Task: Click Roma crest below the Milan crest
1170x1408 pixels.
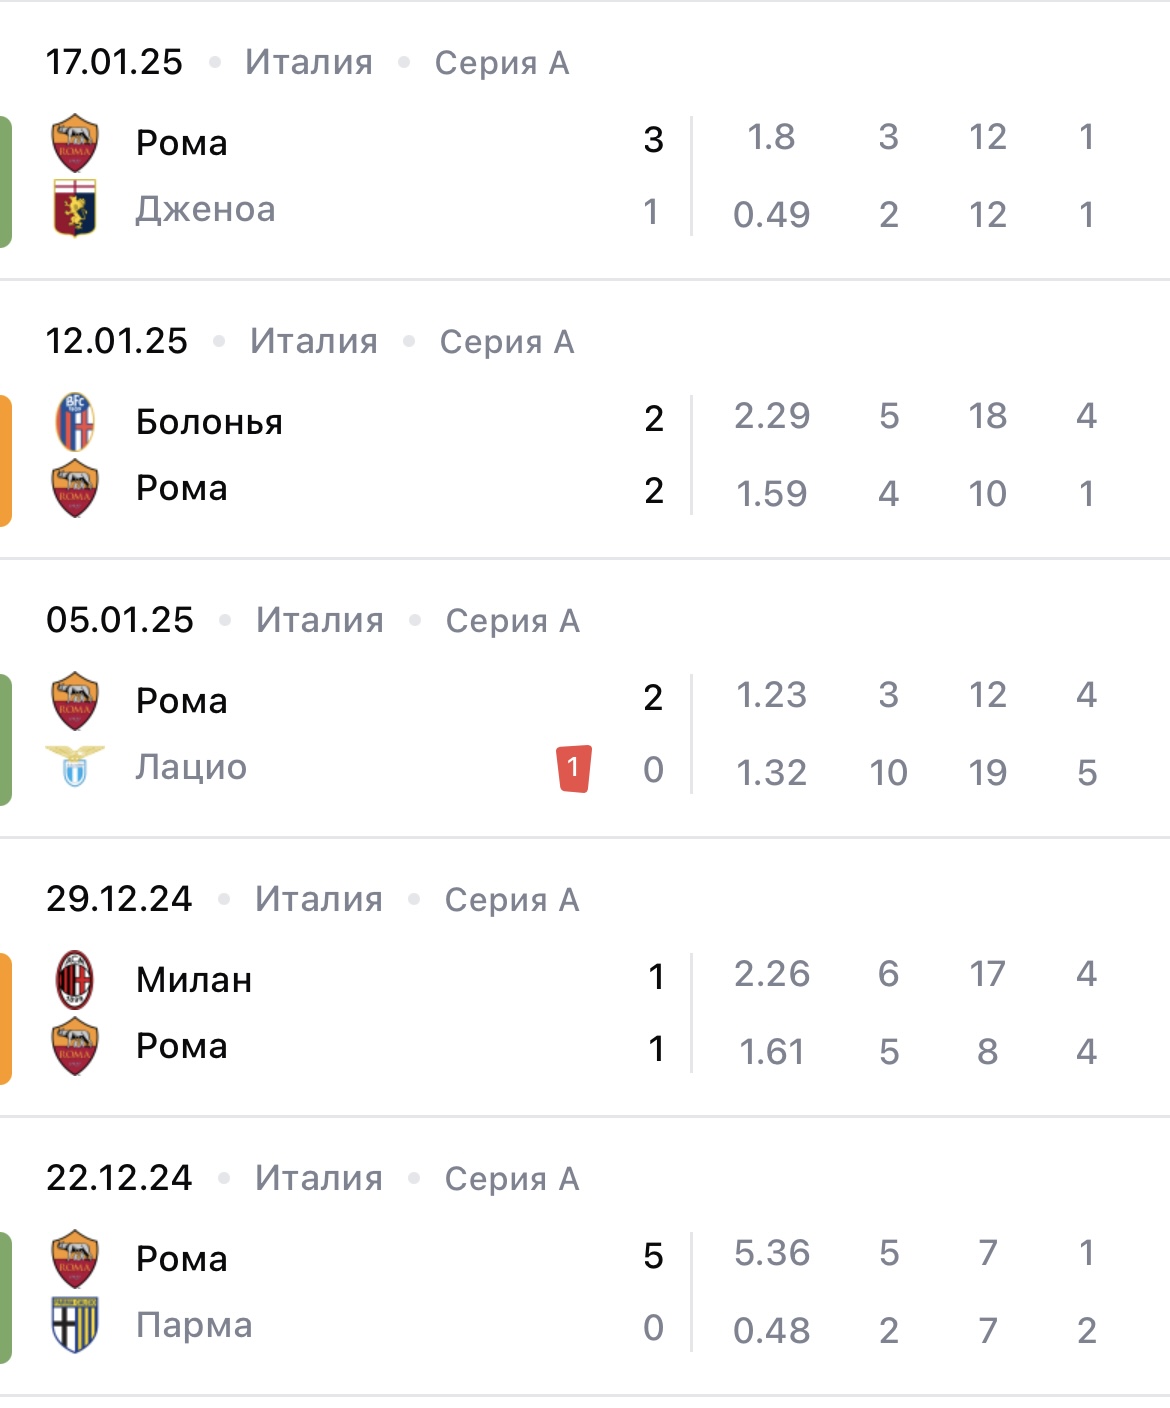Action: coord(75,1046)
